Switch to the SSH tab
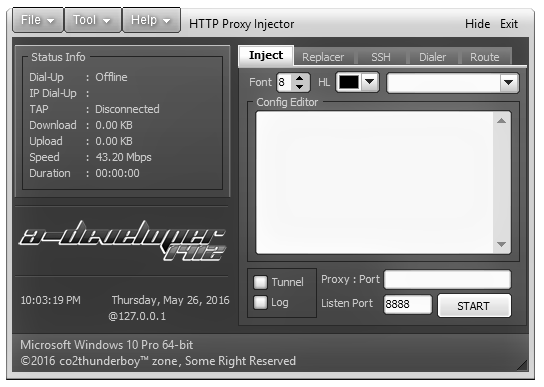This screenshot has height=387, width=544. pos(381,57)
